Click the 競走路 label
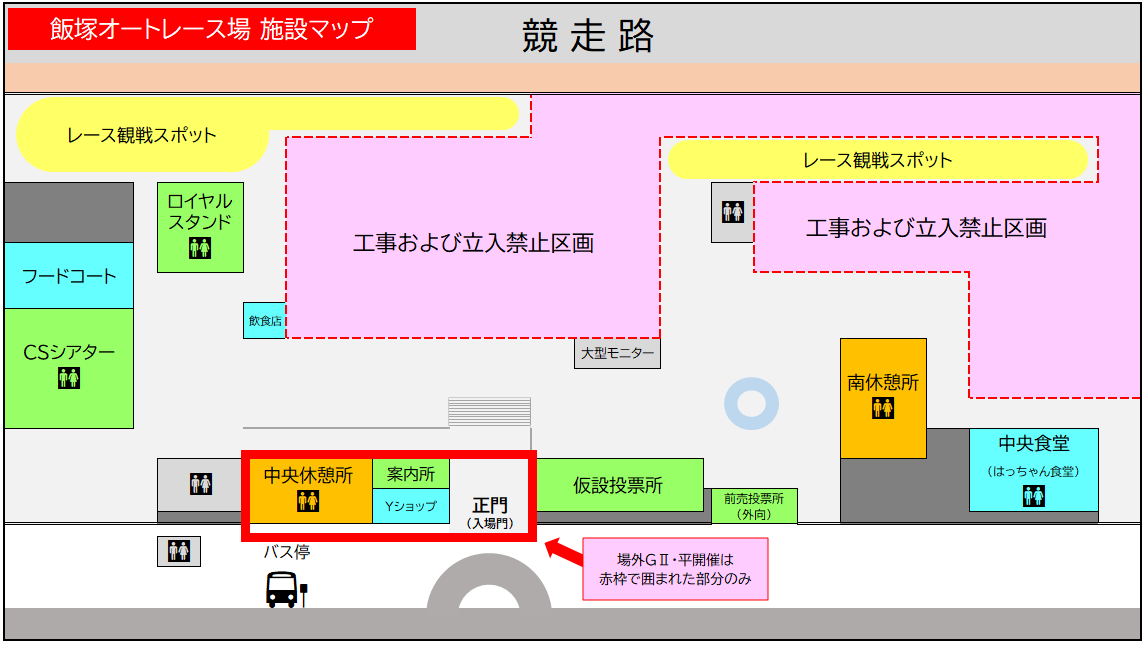 pyautogui.click(x=588, y=36)
